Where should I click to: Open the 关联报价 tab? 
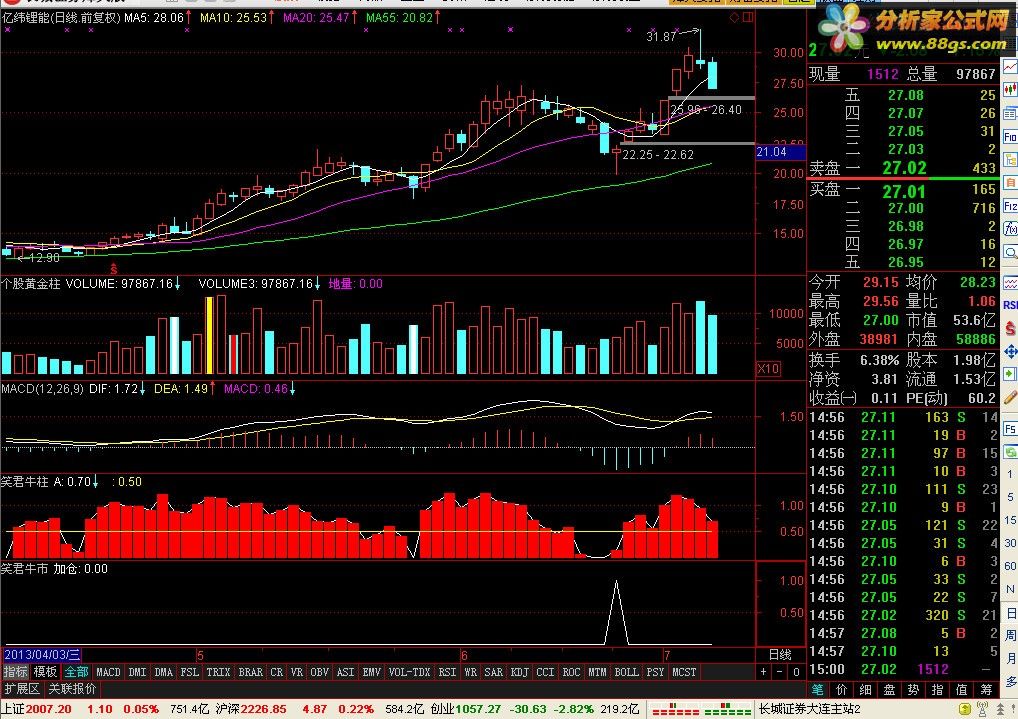(x=72, y=688)
